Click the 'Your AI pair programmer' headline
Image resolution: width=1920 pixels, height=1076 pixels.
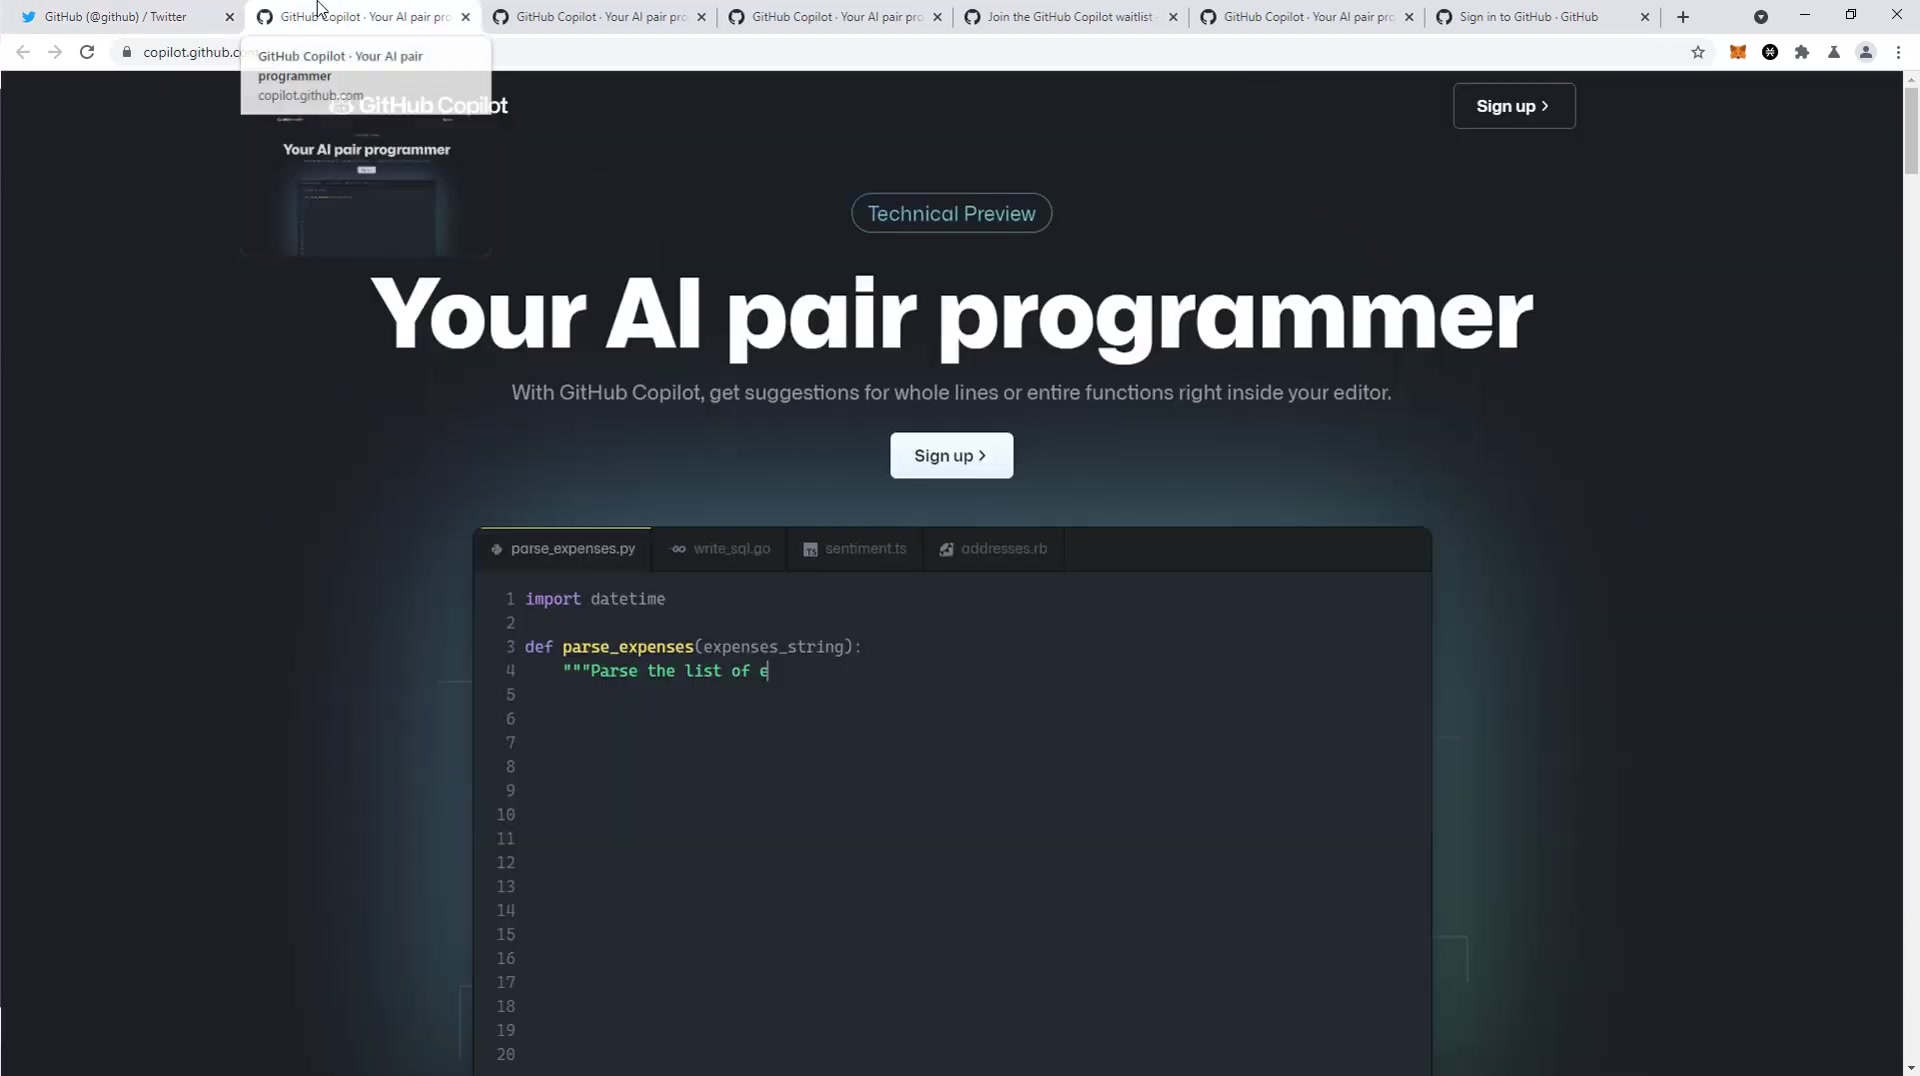[951, 317]
